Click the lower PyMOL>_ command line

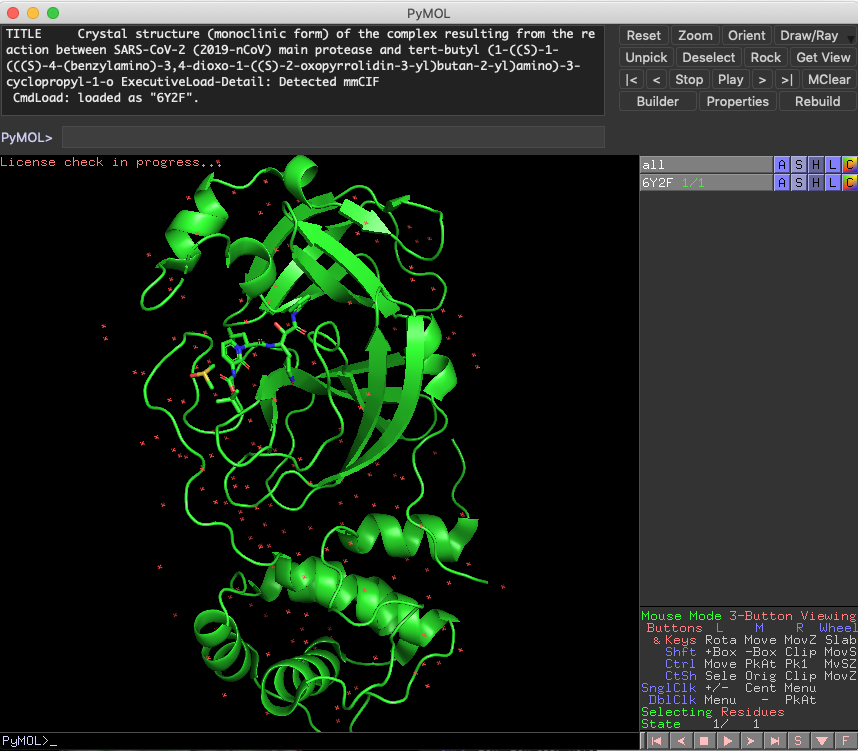click(x=319, y=741)
